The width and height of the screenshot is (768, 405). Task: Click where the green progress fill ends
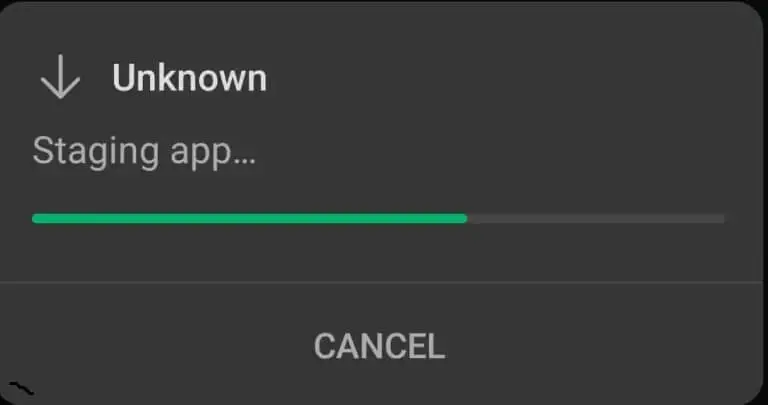pos(466,218)
